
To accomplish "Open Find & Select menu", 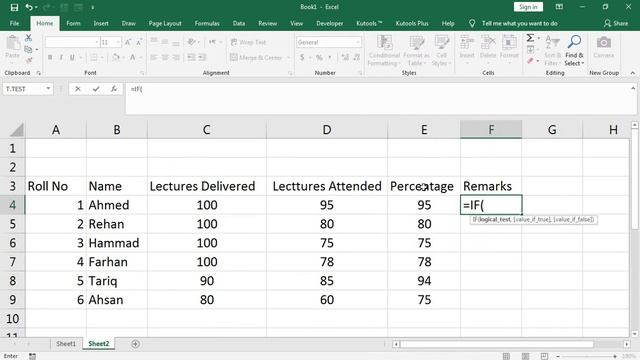I will pyautogui.click(x=574, y=51).
